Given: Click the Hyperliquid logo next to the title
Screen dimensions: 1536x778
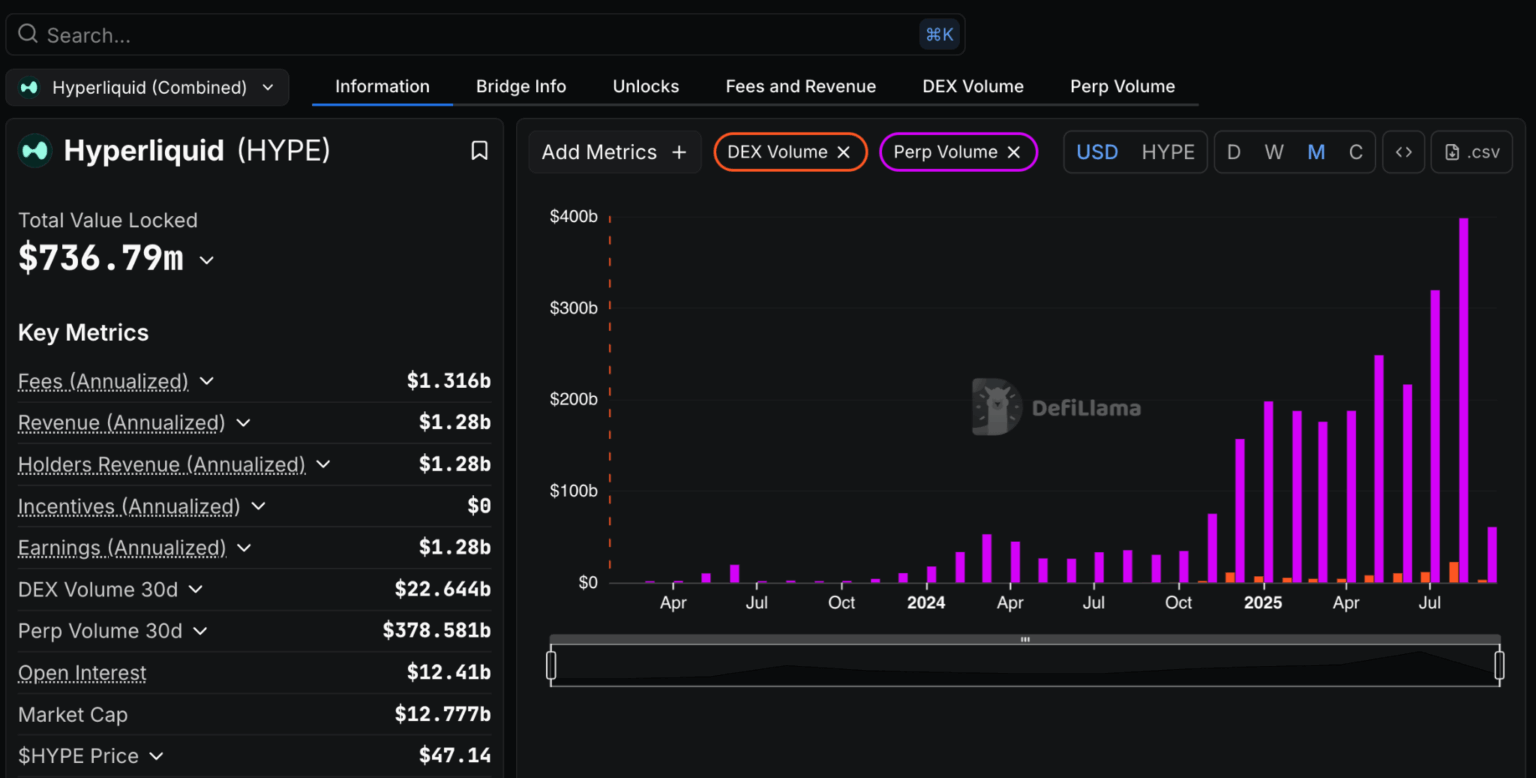Looking at the screenshot, I should (x=31, y=150).
